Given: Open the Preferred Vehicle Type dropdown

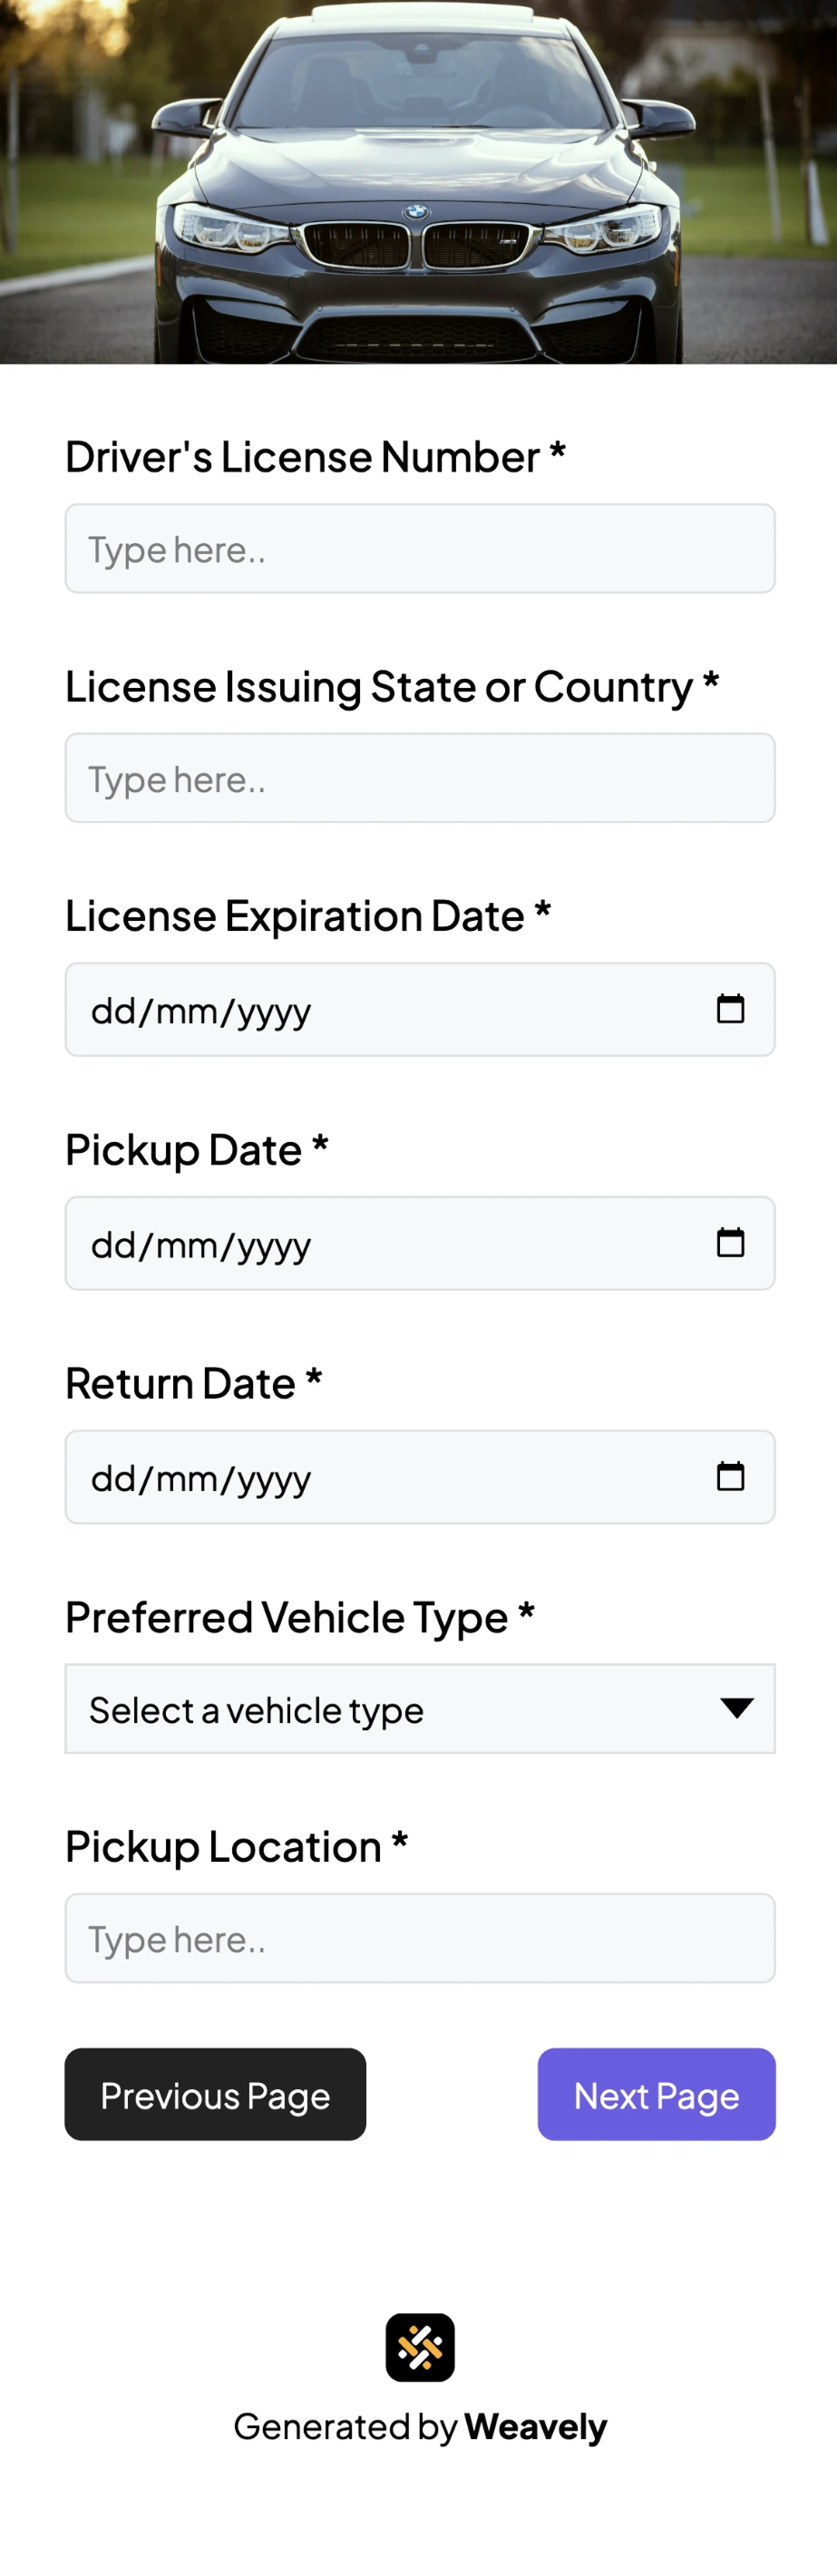Looking at the screenshot, I should (419, 1710).
